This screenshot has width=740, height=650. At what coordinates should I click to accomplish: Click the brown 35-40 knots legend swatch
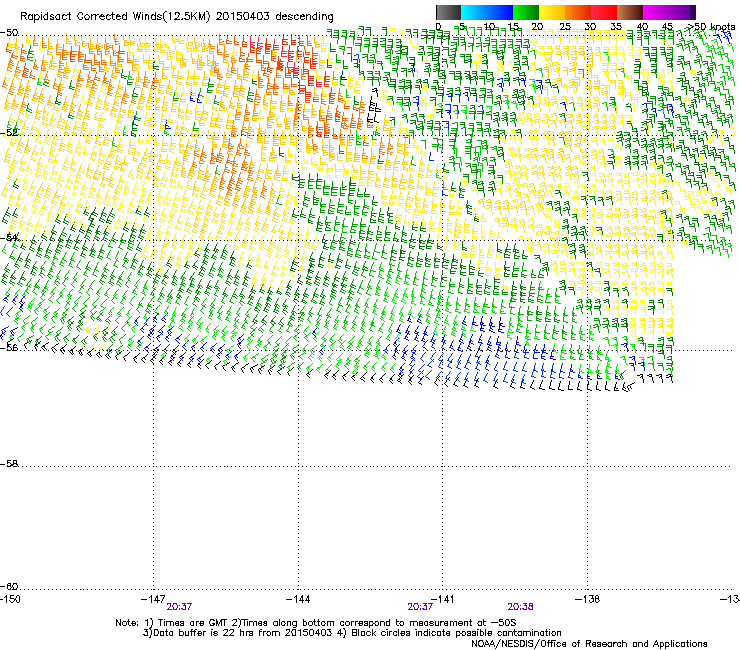click(630, 12)
